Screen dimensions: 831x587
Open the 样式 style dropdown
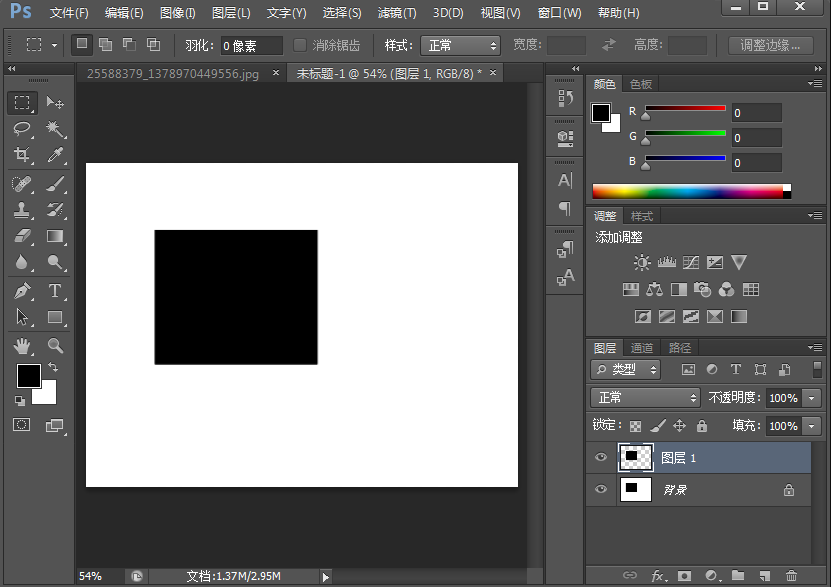point(461,46)
